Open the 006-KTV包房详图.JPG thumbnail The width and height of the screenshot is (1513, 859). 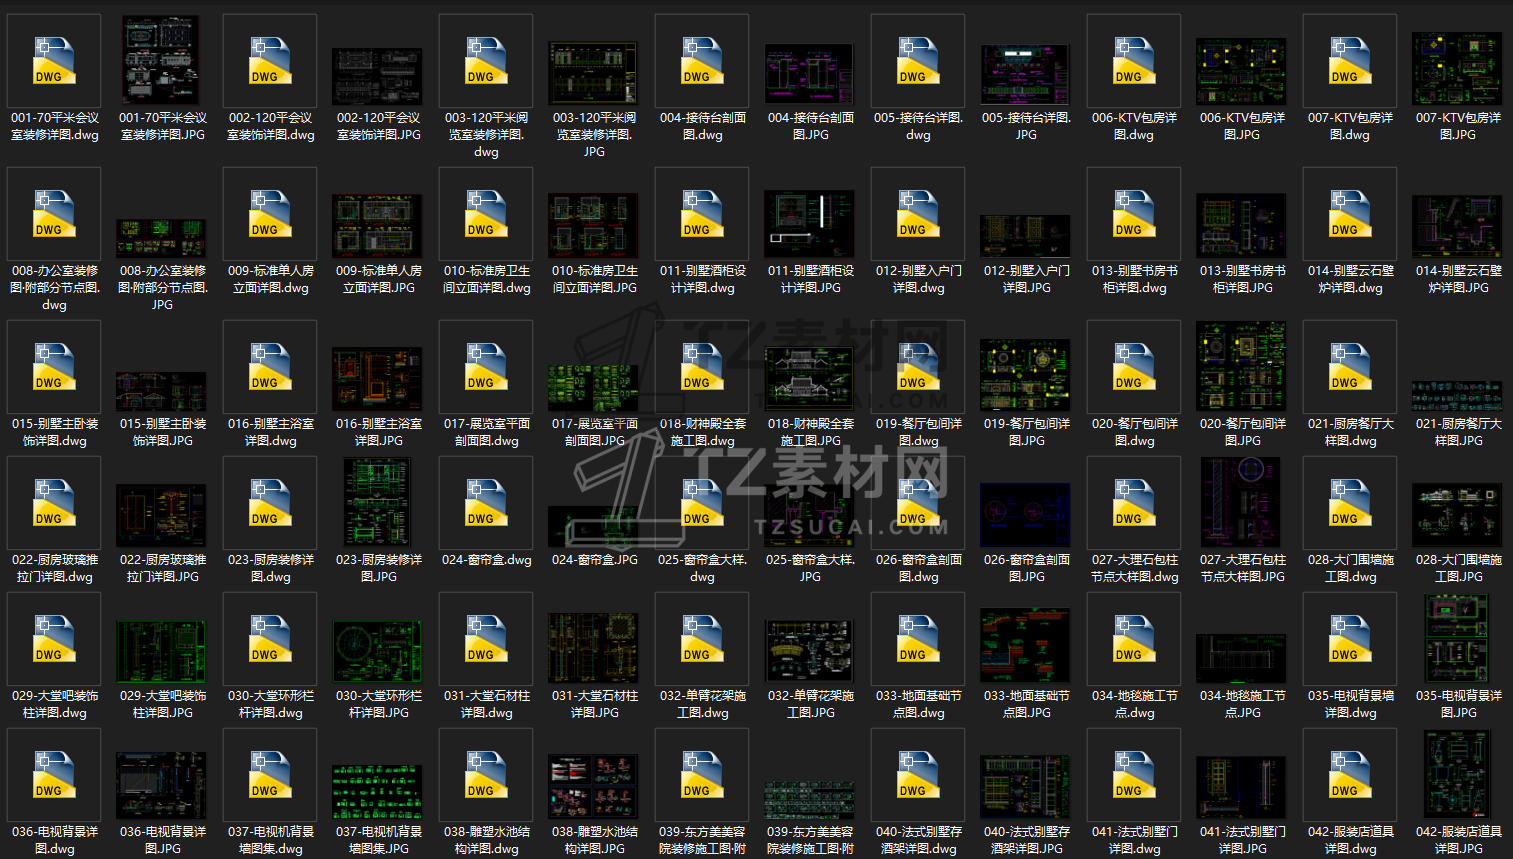pos(1242,73)
